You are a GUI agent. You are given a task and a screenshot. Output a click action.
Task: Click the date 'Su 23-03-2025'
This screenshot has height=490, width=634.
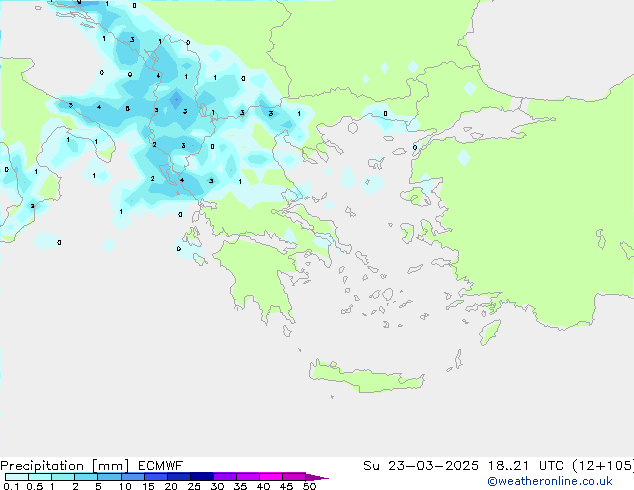[421, 466]
